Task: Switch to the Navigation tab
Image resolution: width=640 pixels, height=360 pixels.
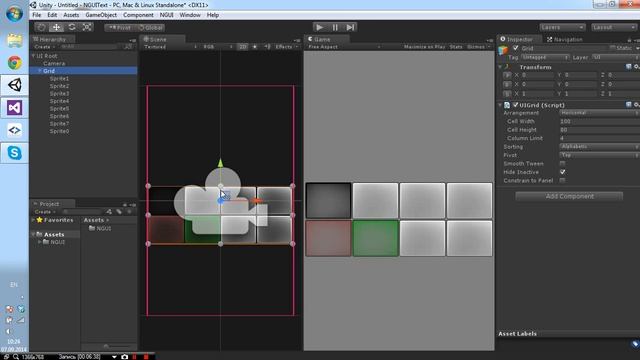Action: point(564,39)
